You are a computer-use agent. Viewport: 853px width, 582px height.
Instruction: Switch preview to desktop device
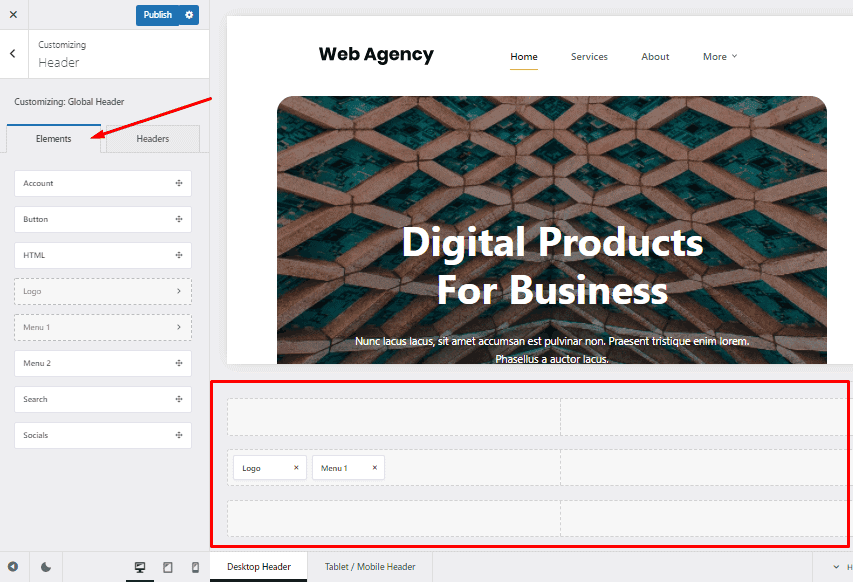click(140, 567)
